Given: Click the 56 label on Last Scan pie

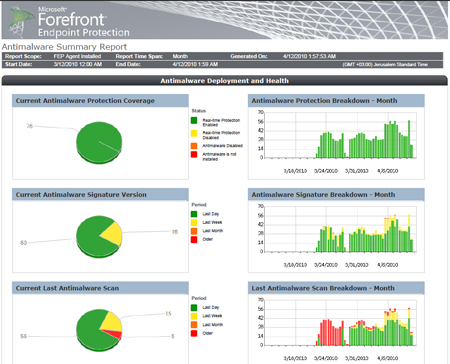Looking at the screenshot, I should click(23, 336).
